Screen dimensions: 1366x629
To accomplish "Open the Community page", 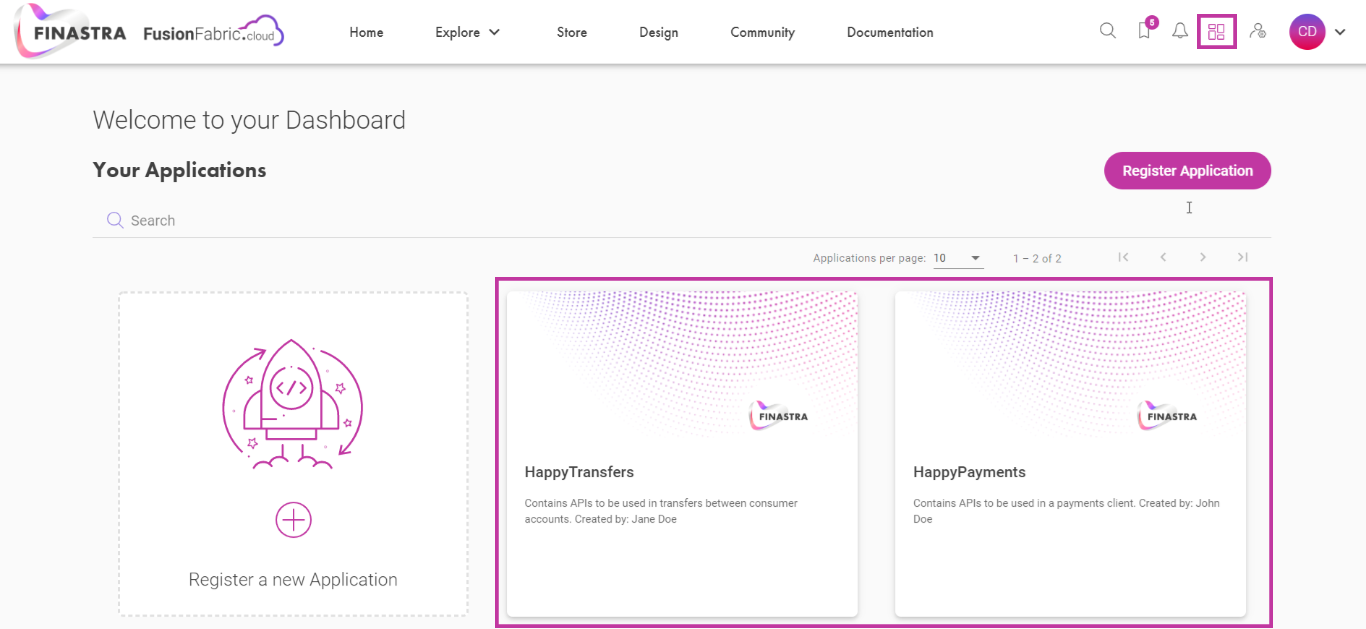I will click(x=762, y=32).
